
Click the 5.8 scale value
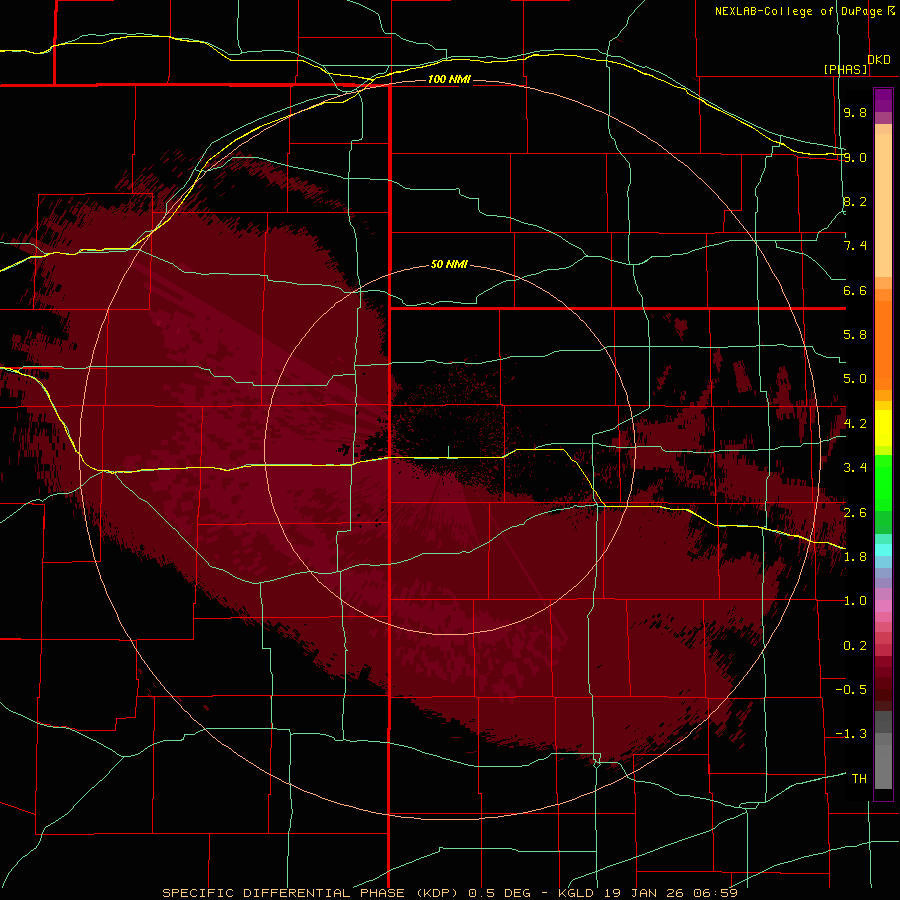click(x=855, y=335)
